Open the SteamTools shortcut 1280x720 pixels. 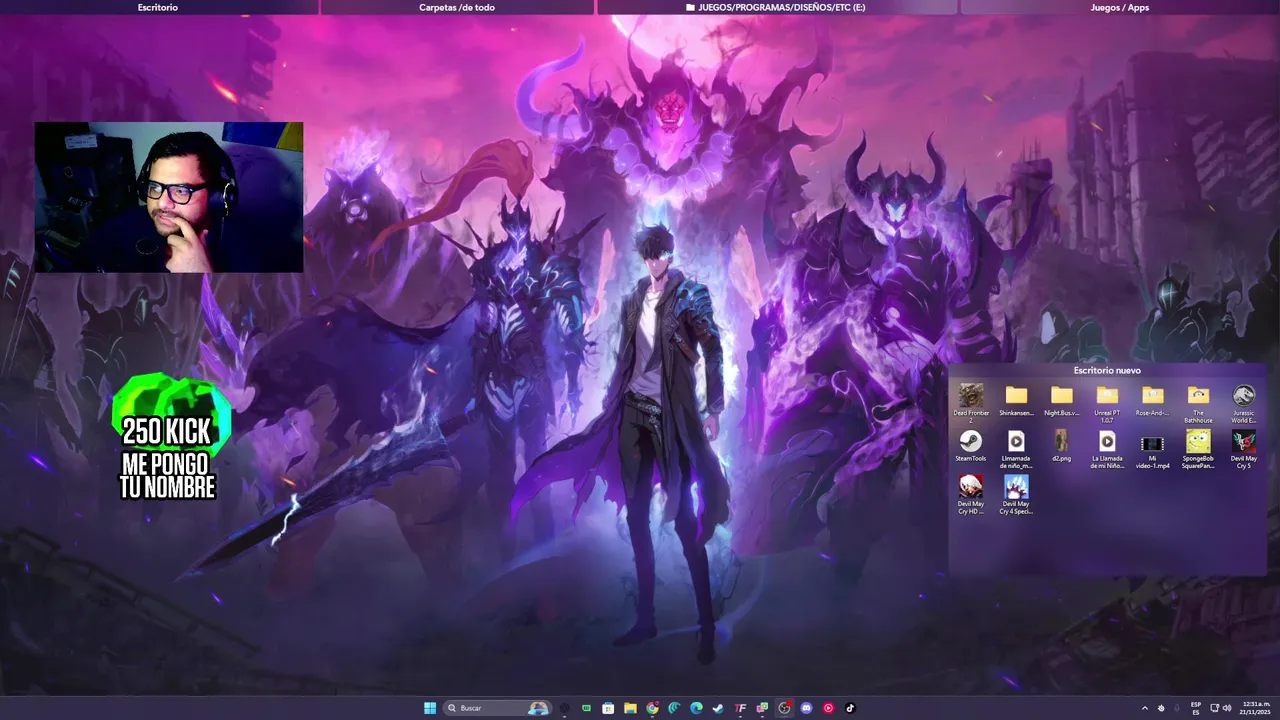point(970,446)
